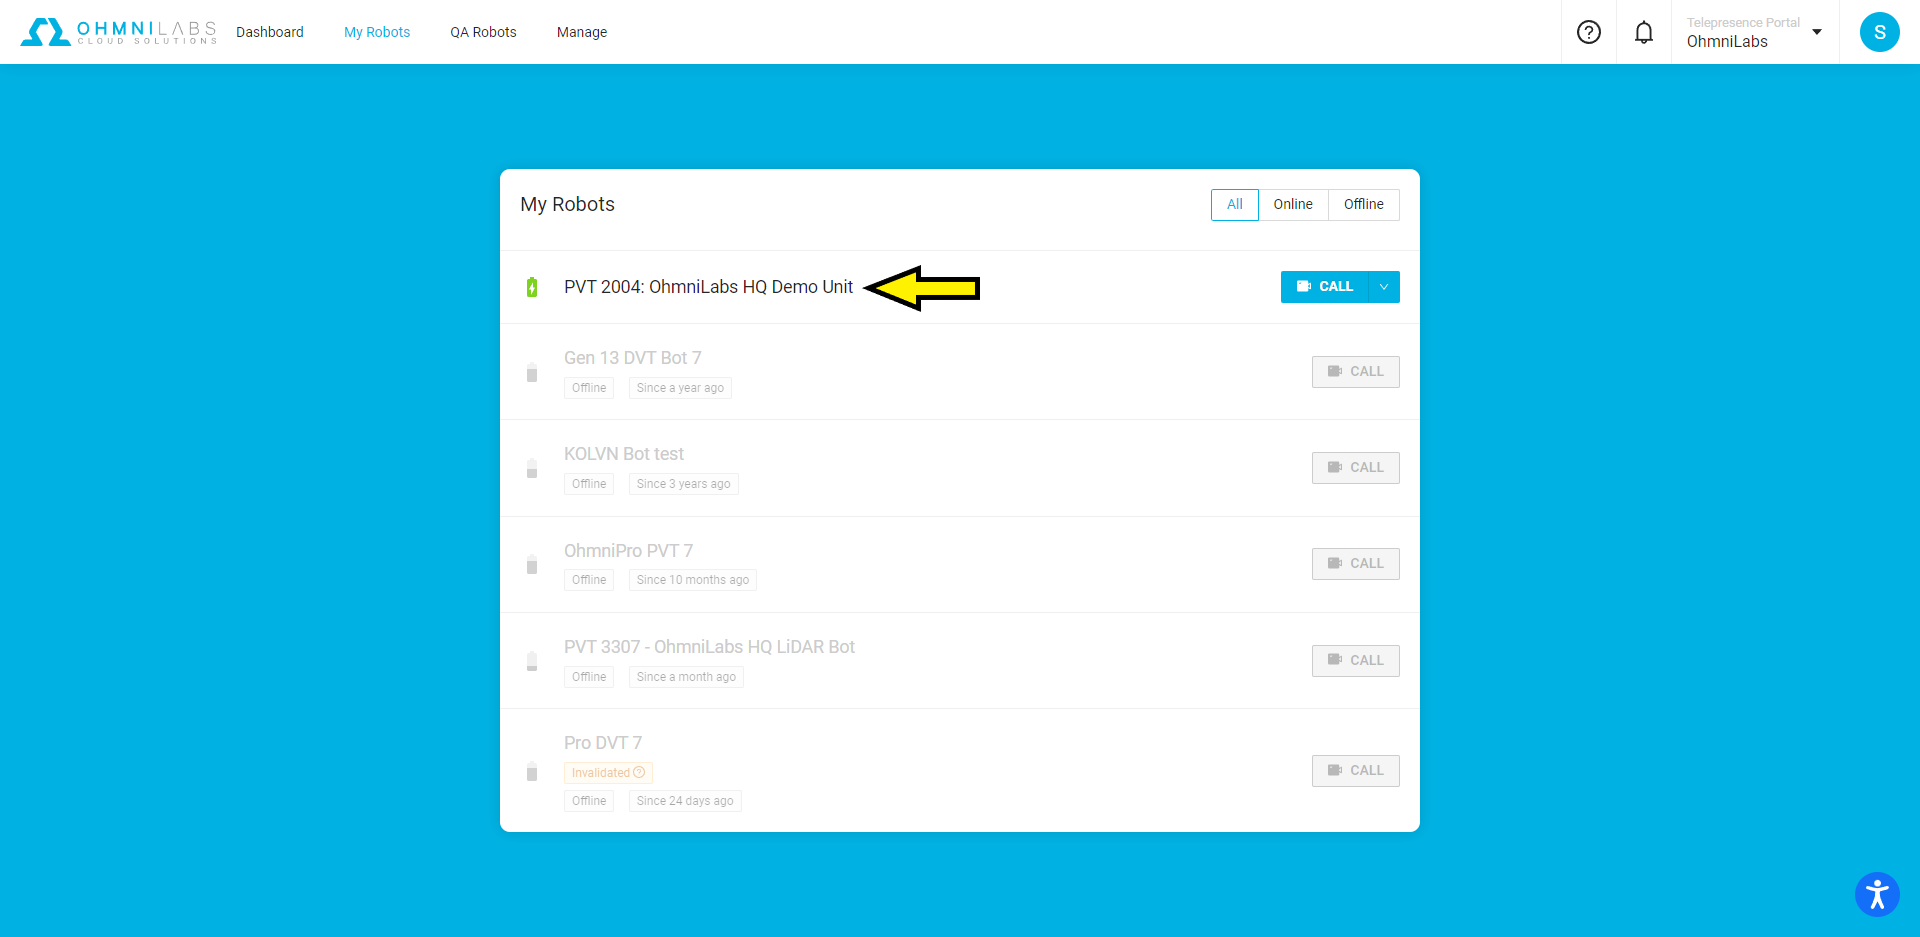Viewport: 1920px width, 937px height.
Task: Click 'Since 24 days ago' tag
Action: 685,801
